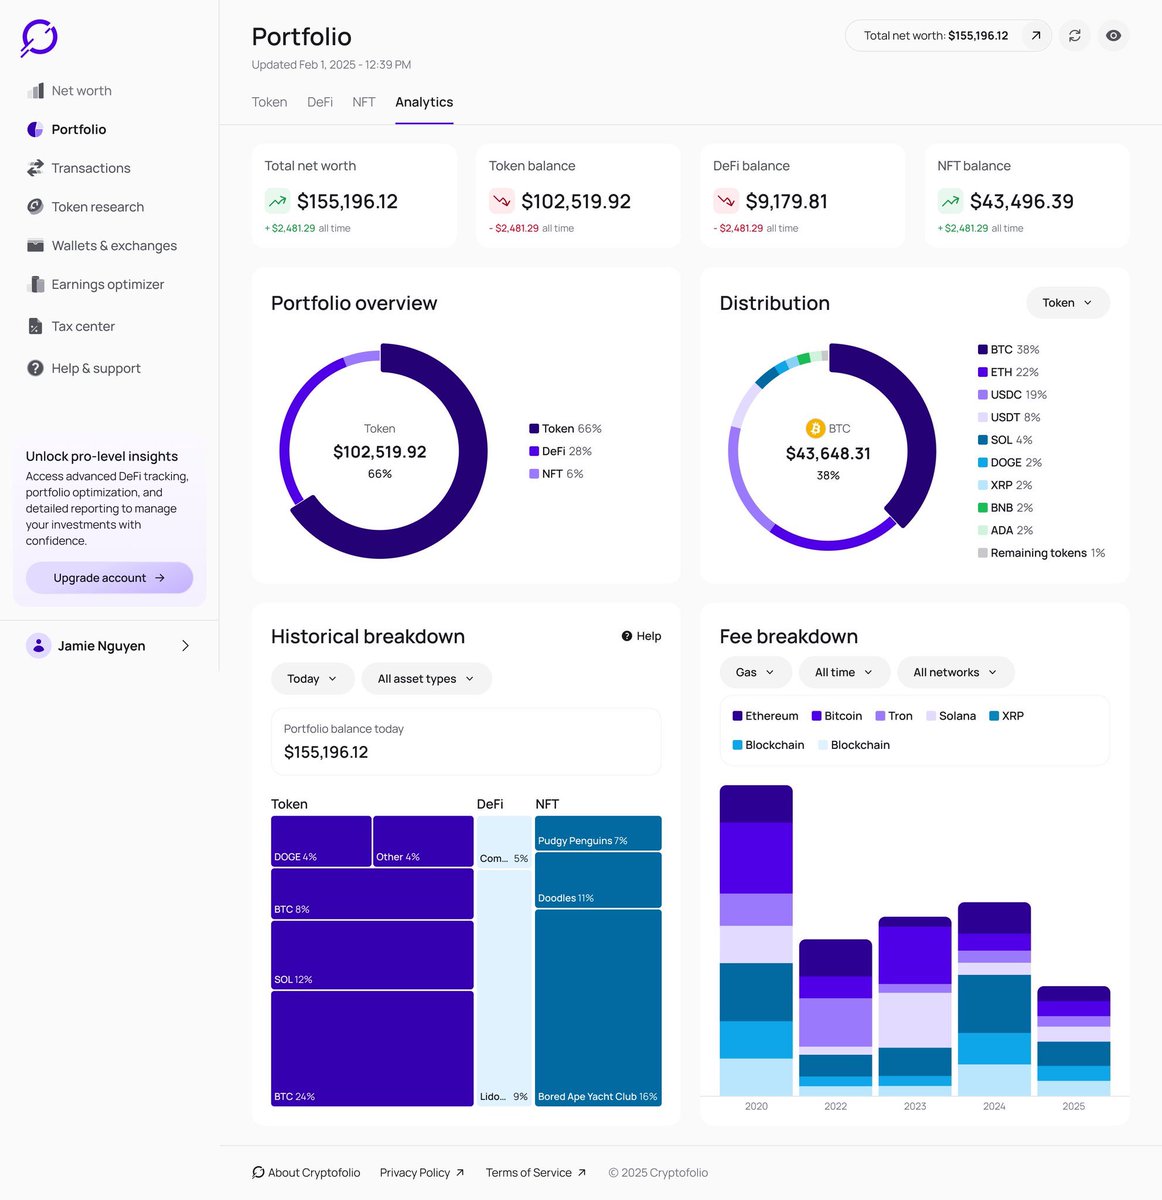Click the Upgrade account button
1162x1200 pixels.
click(x=109, y=578)
